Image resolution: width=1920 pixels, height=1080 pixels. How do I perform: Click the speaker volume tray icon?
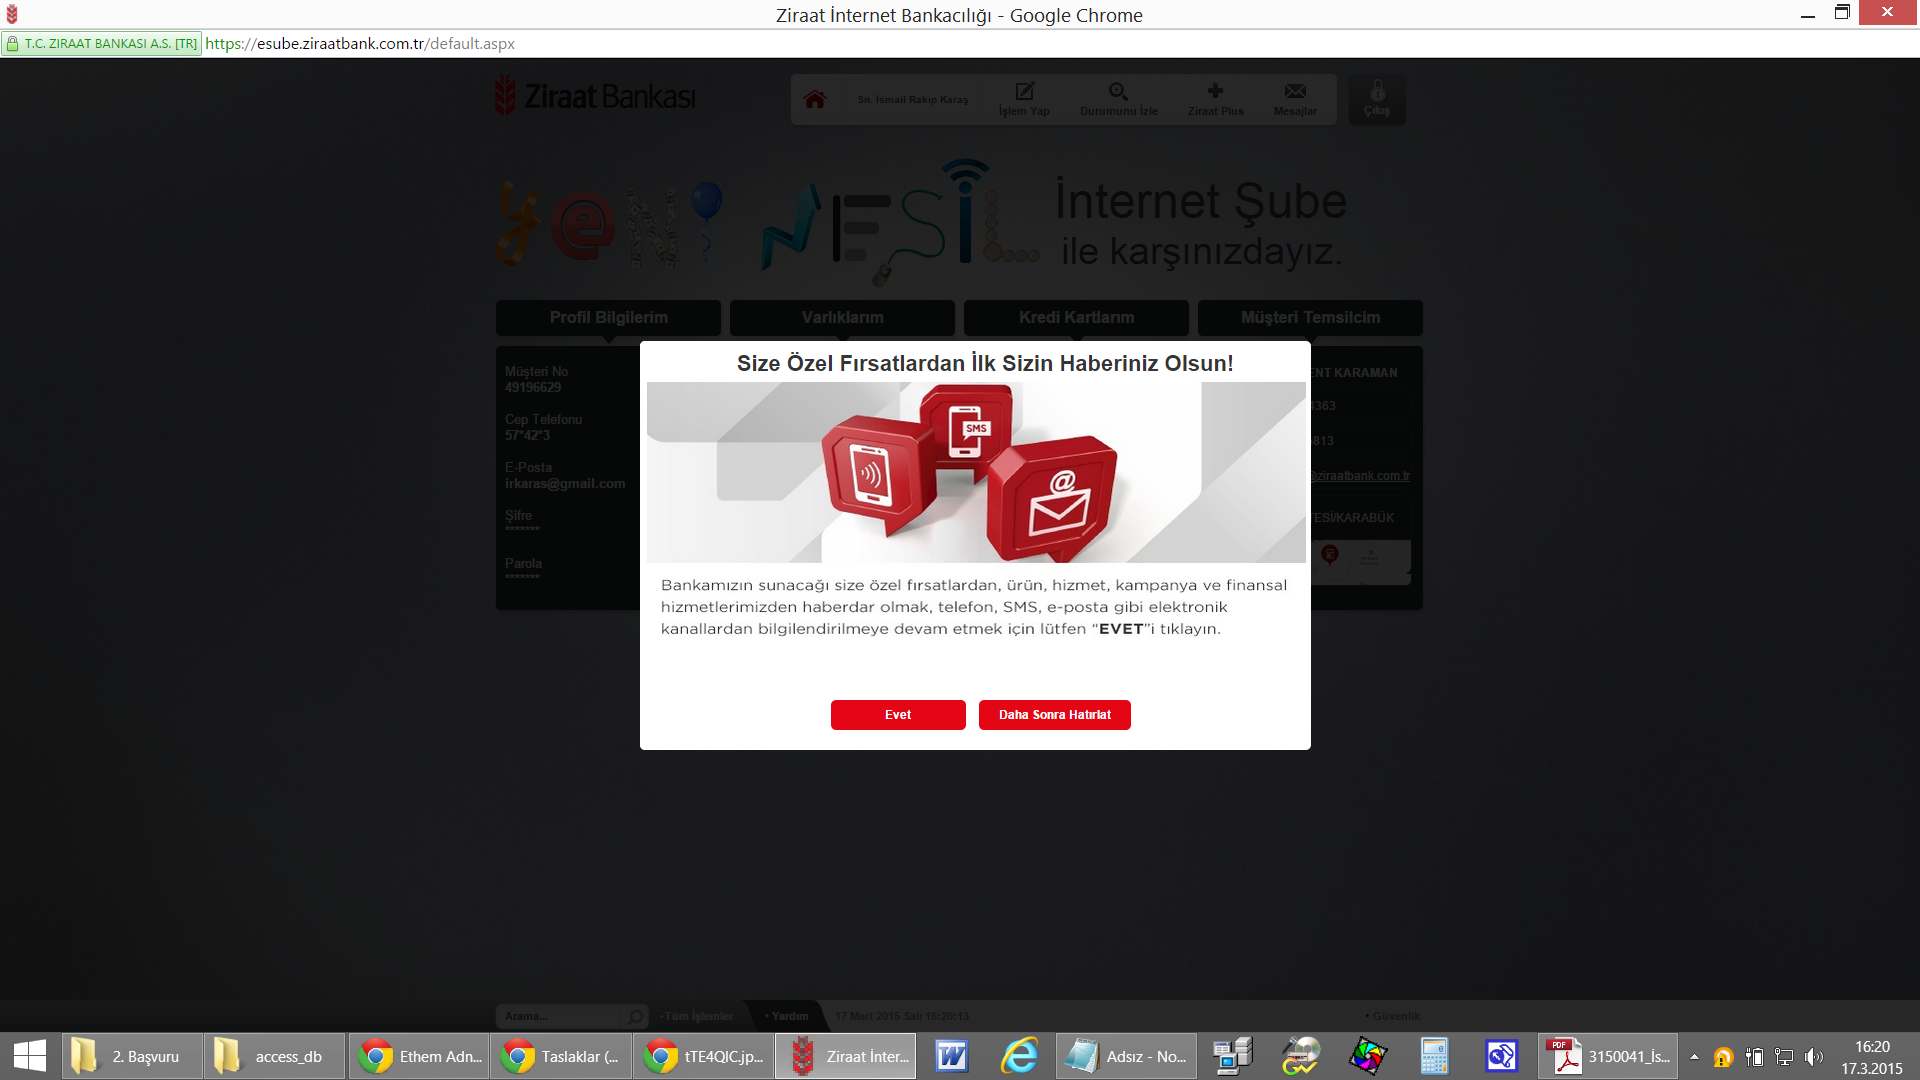[1814, 1056]
